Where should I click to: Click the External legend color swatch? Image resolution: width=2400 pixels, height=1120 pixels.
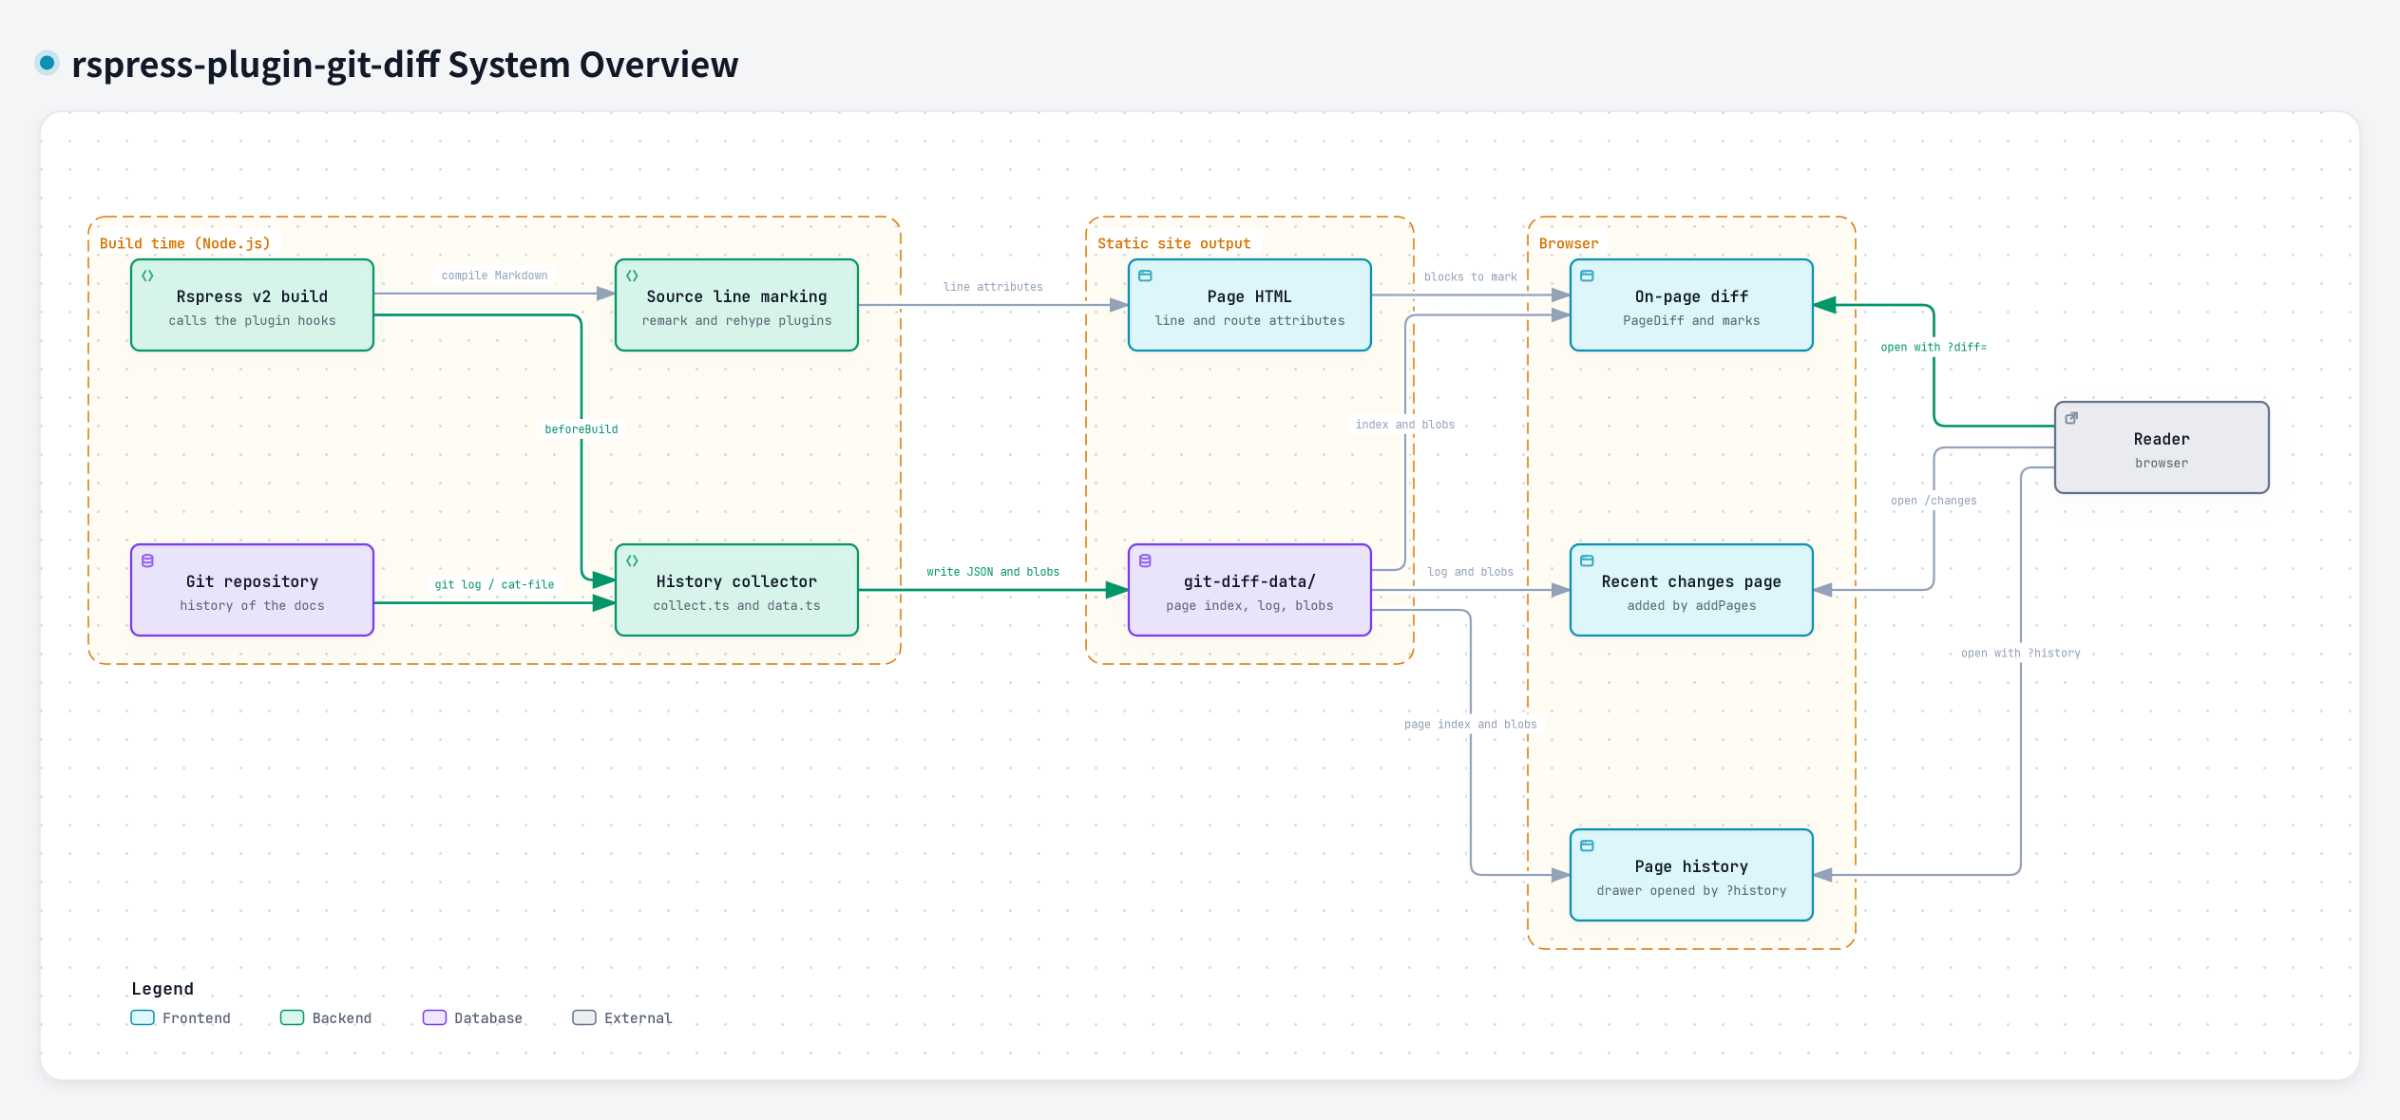584,1018
